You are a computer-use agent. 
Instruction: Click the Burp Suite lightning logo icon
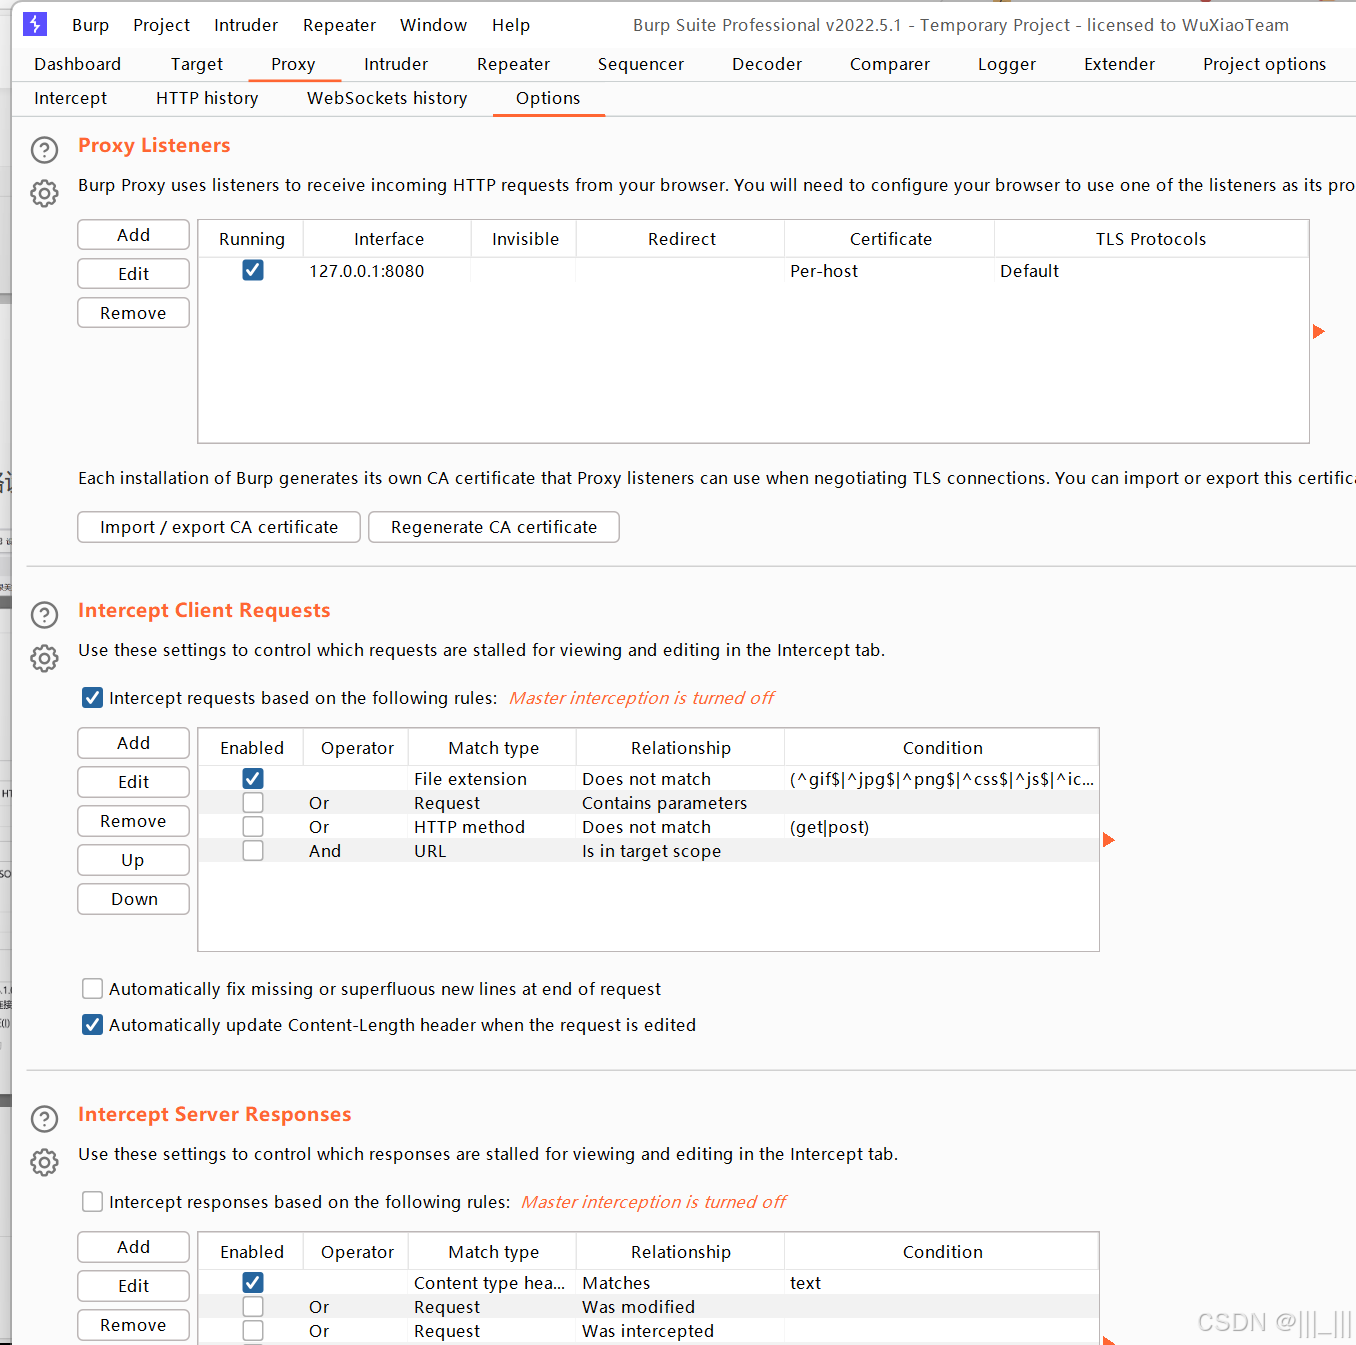(x=35, y=24)
